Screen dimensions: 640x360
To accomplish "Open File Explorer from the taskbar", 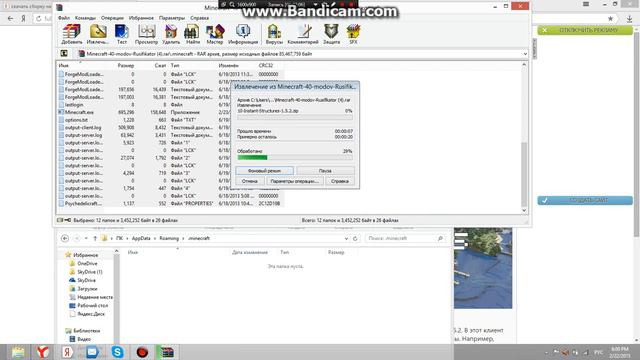I will [x=18, y=352].
